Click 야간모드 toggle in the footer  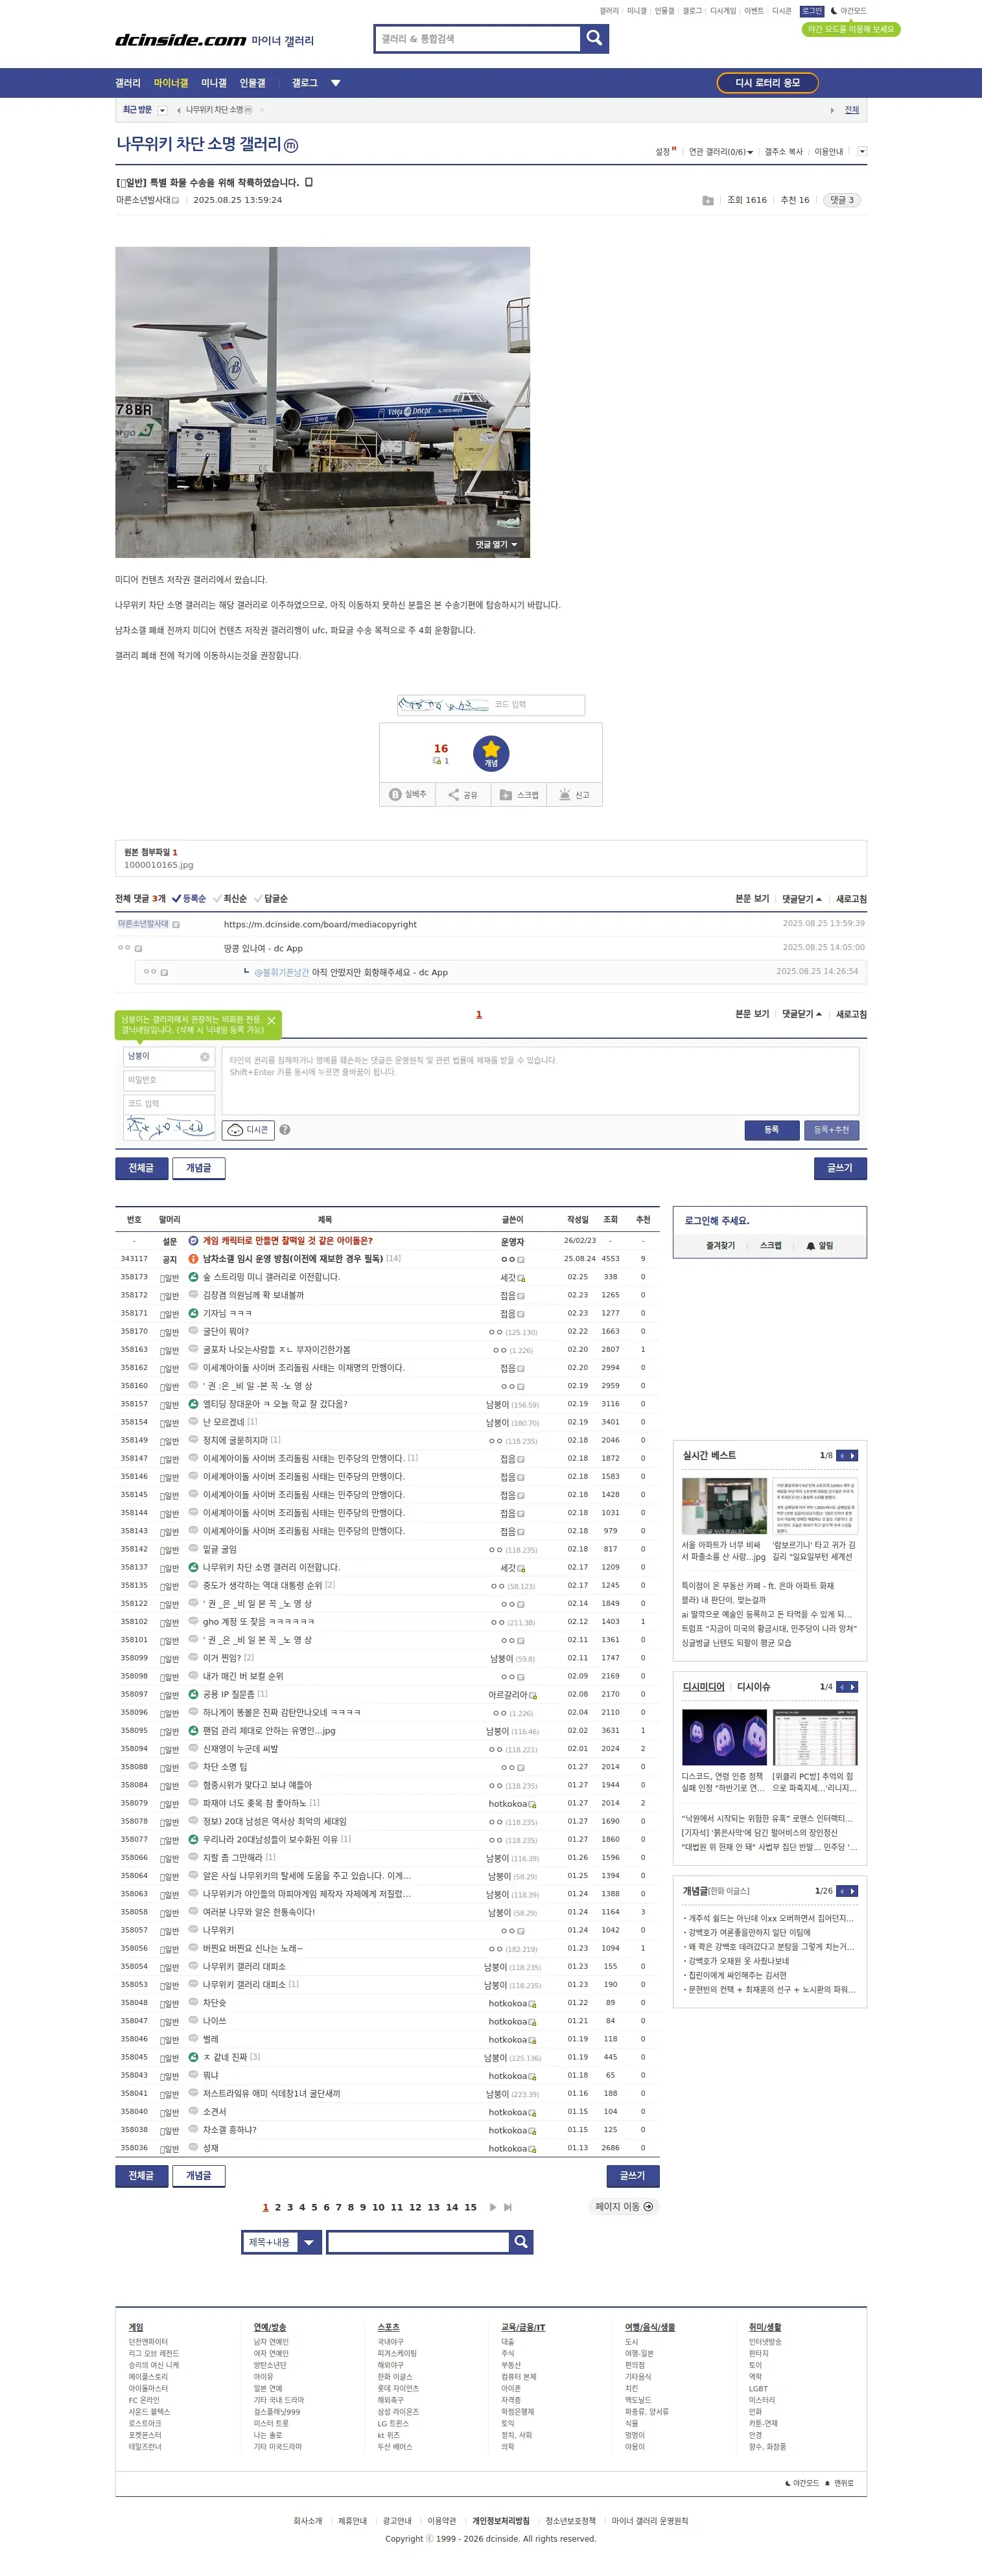(x=802, y=2483)
